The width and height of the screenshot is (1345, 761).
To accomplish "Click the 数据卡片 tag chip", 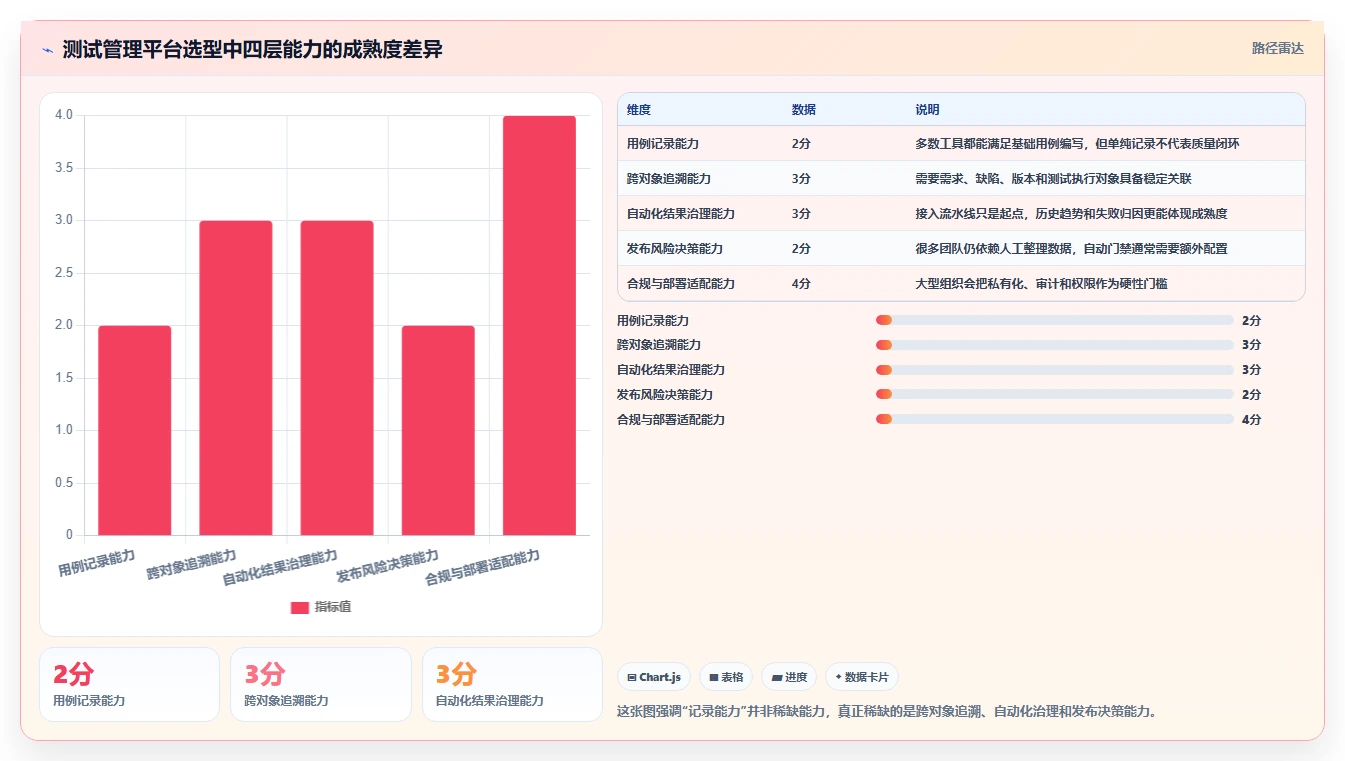I will click(x=862, y=677).
